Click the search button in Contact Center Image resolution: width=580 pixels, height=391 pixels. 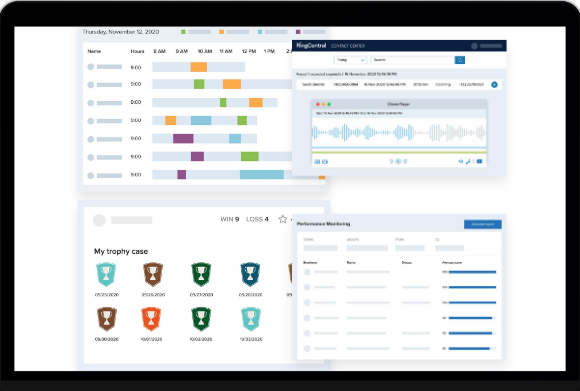pos(459,60)
